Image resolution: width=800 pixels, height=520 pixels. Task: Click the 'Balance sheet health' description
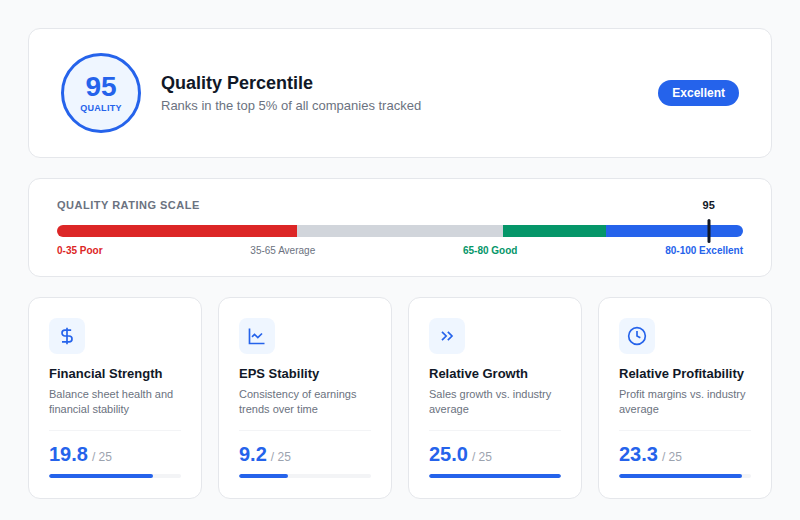click(111, 402)
